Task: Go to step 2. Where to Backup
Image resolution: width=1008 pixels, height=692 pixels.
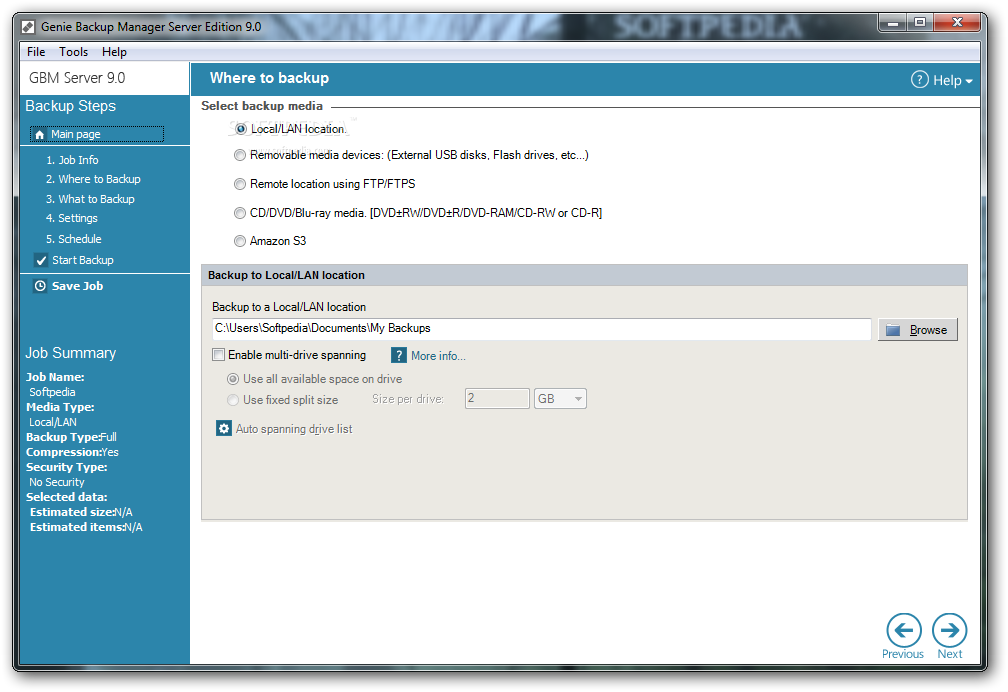Action: [x=93, y=179]
